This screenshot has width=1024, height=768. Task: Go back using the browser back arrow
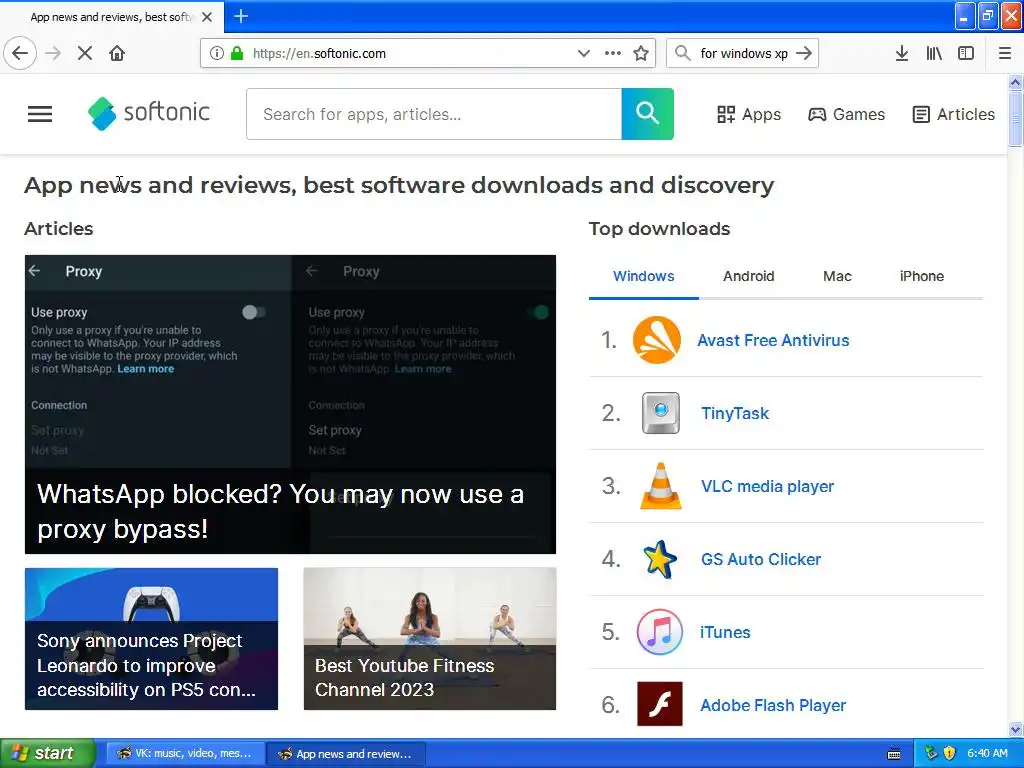[20, 53]
